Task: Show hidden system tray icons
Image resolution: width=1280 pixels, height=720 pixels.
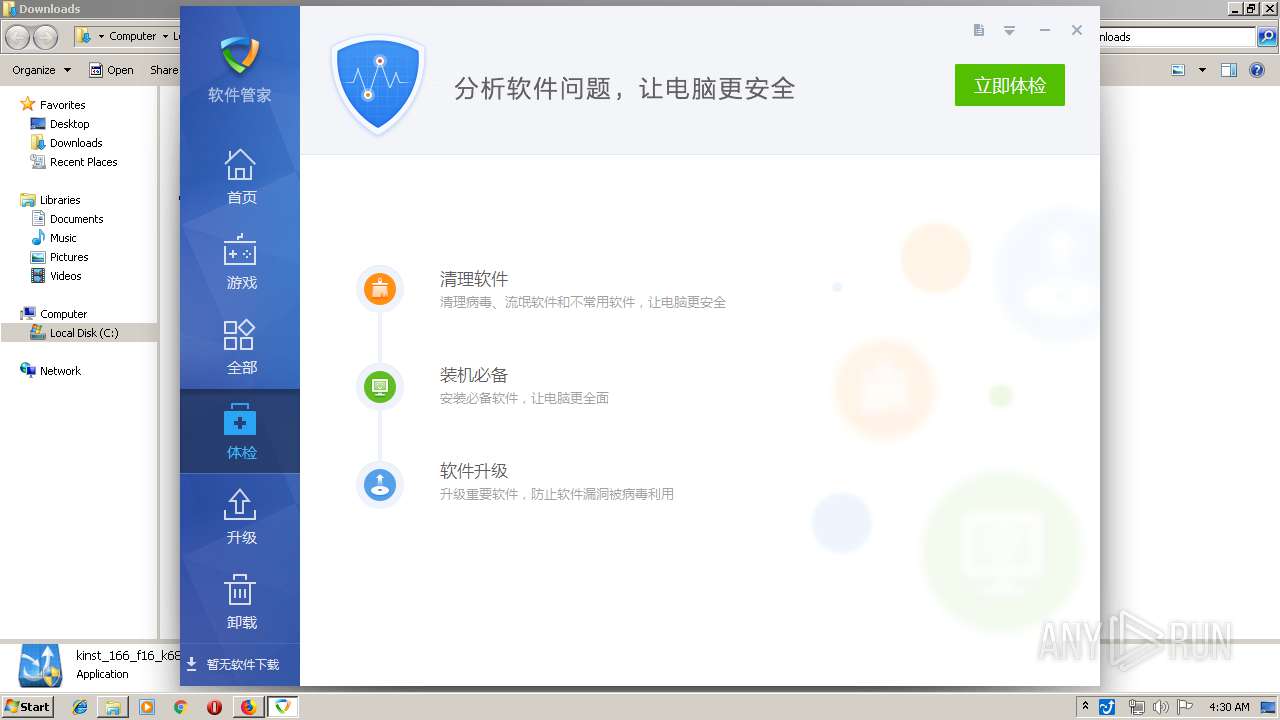Action: (x=1085, y=707)
